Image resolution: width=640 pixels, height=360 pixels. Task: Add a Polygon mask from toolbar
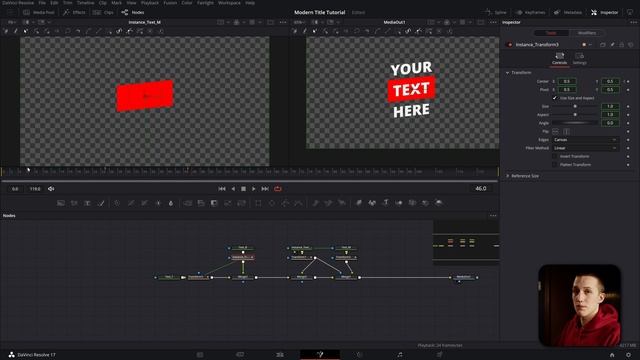(285, 203)
